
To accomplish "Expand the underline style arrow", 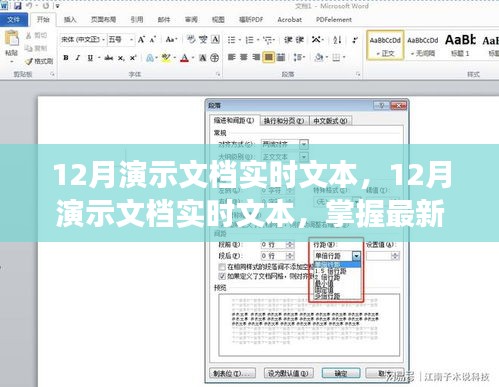I will pyautogui.click(x=99, y=58).
